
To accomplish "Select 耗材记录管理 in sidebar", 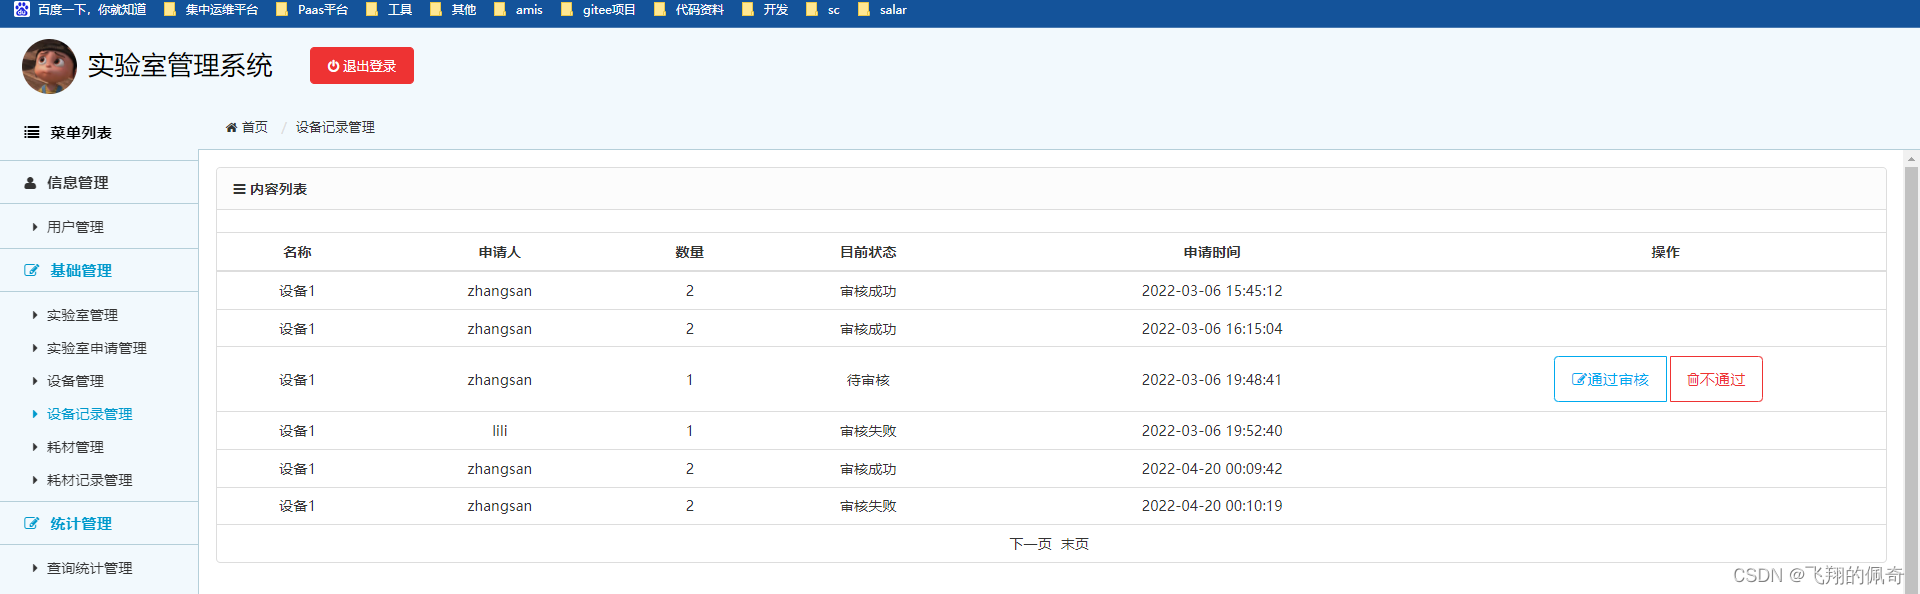I will (89, 480).
